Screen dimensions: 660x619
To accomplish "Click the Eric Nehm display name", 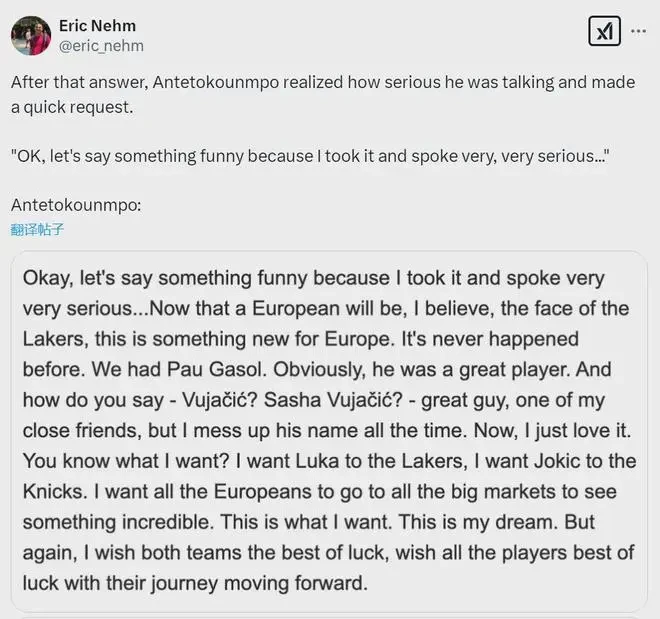I will (97, 26).
